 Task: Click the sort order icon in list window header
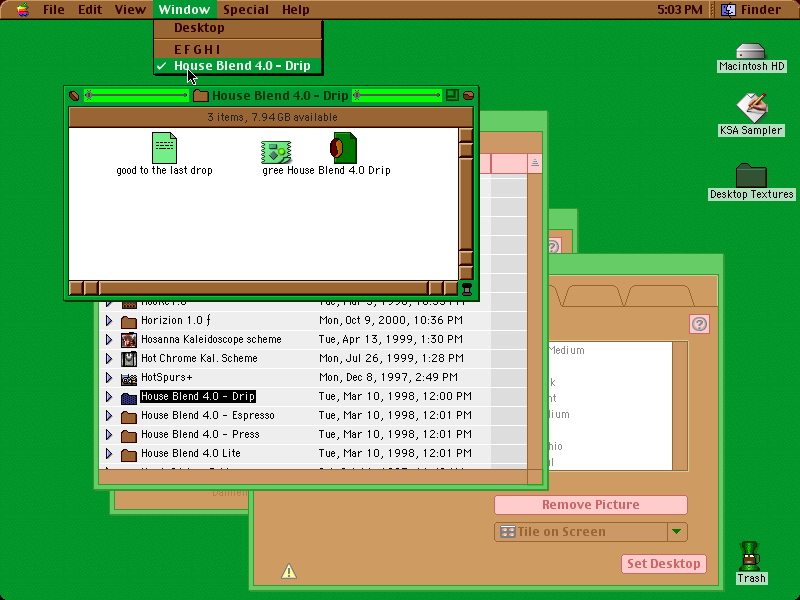(535, 163)
